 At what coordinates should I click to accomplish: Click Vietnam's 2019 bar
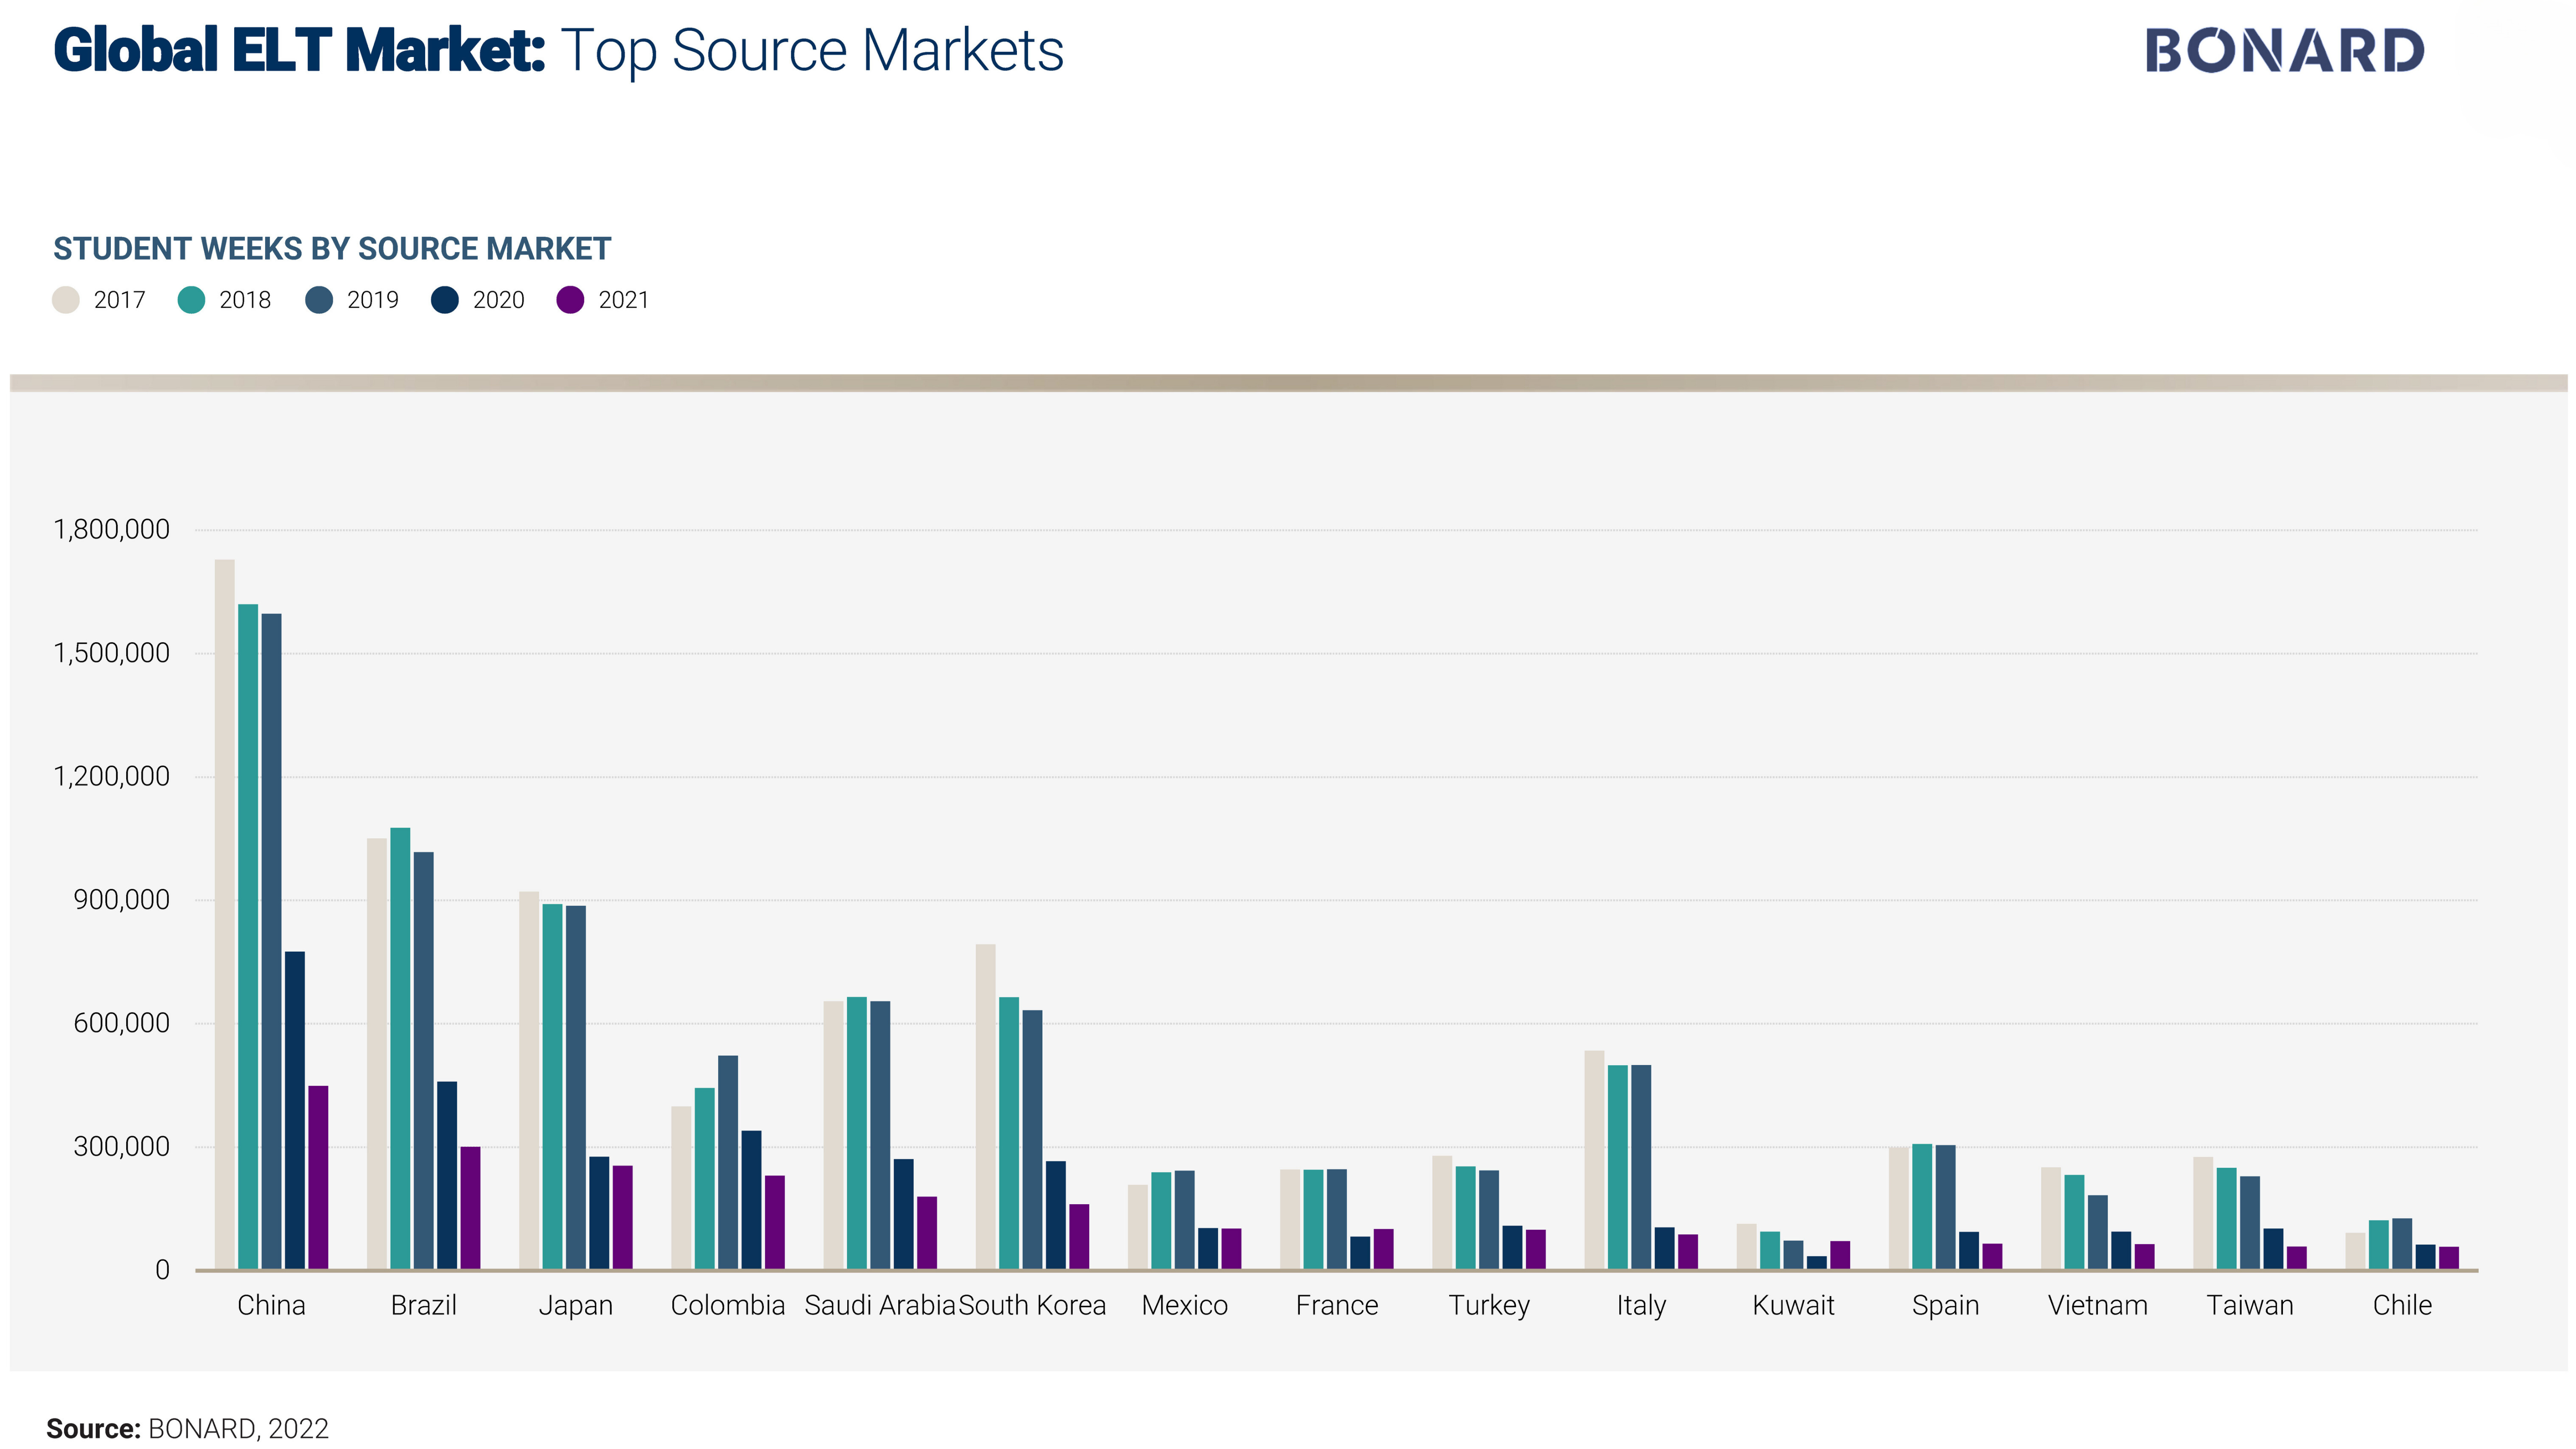[x=2098, y=1233]
